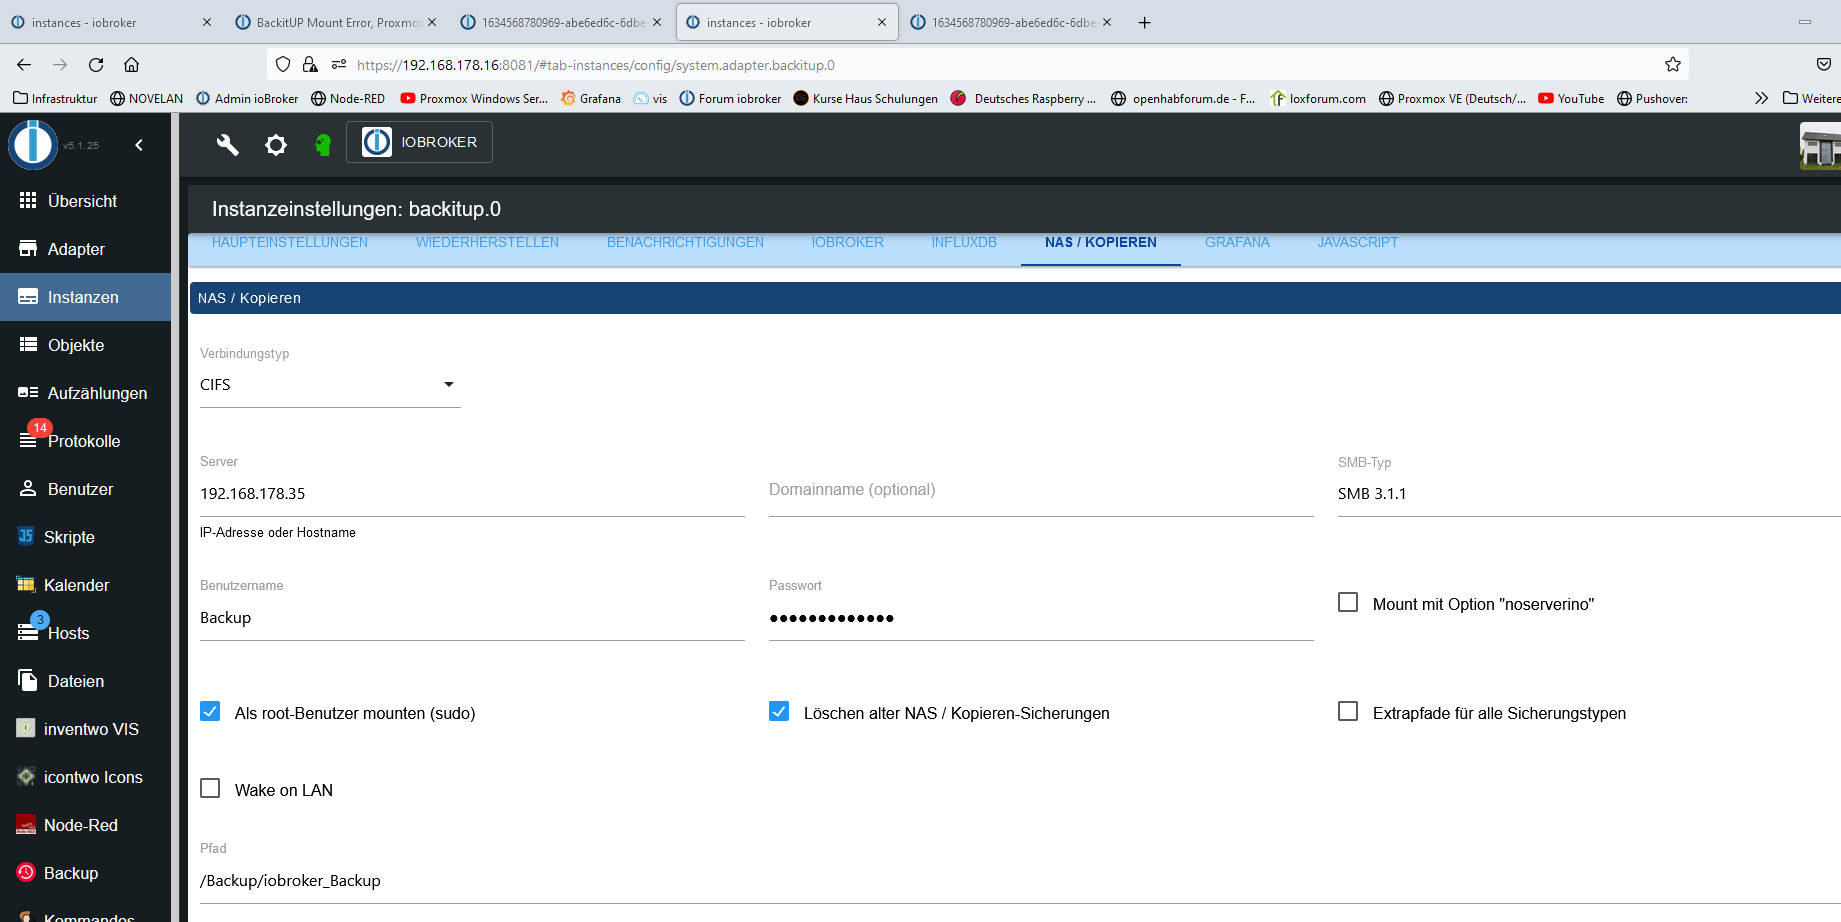Switch to the IOBROKER settings tab
Viewport: 1841px width, 922px height.
[x=847, y=243]
